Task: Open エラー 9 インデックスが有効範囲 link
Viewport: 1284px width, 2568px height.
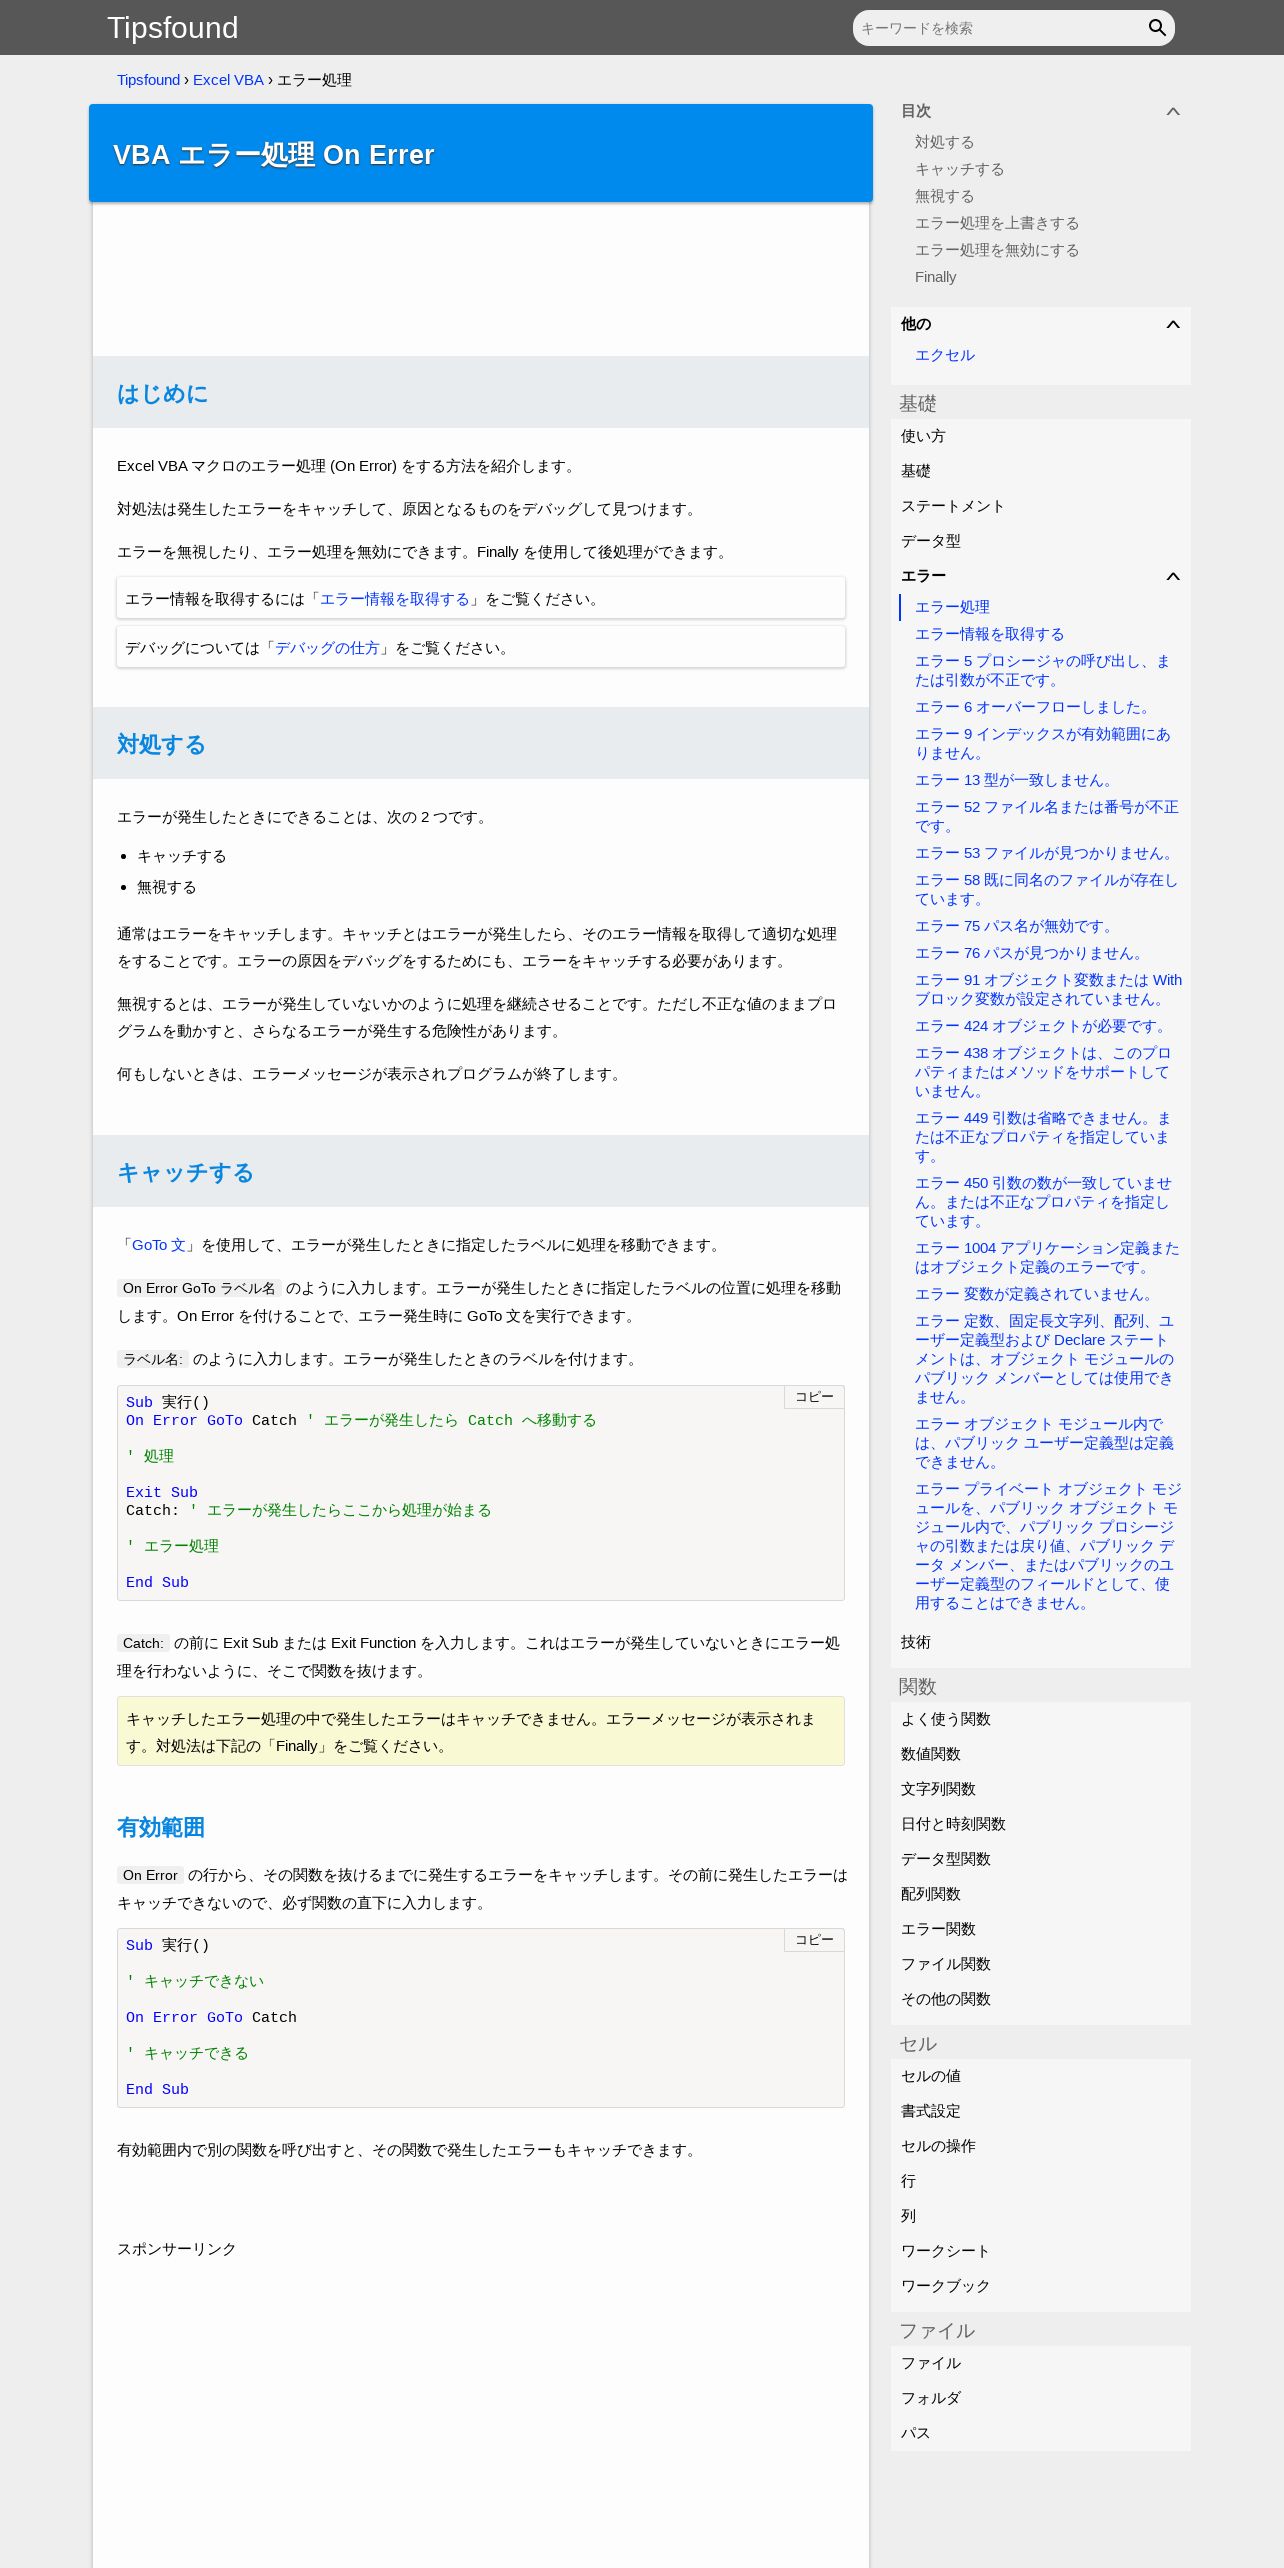Action: click(1042, 744)
